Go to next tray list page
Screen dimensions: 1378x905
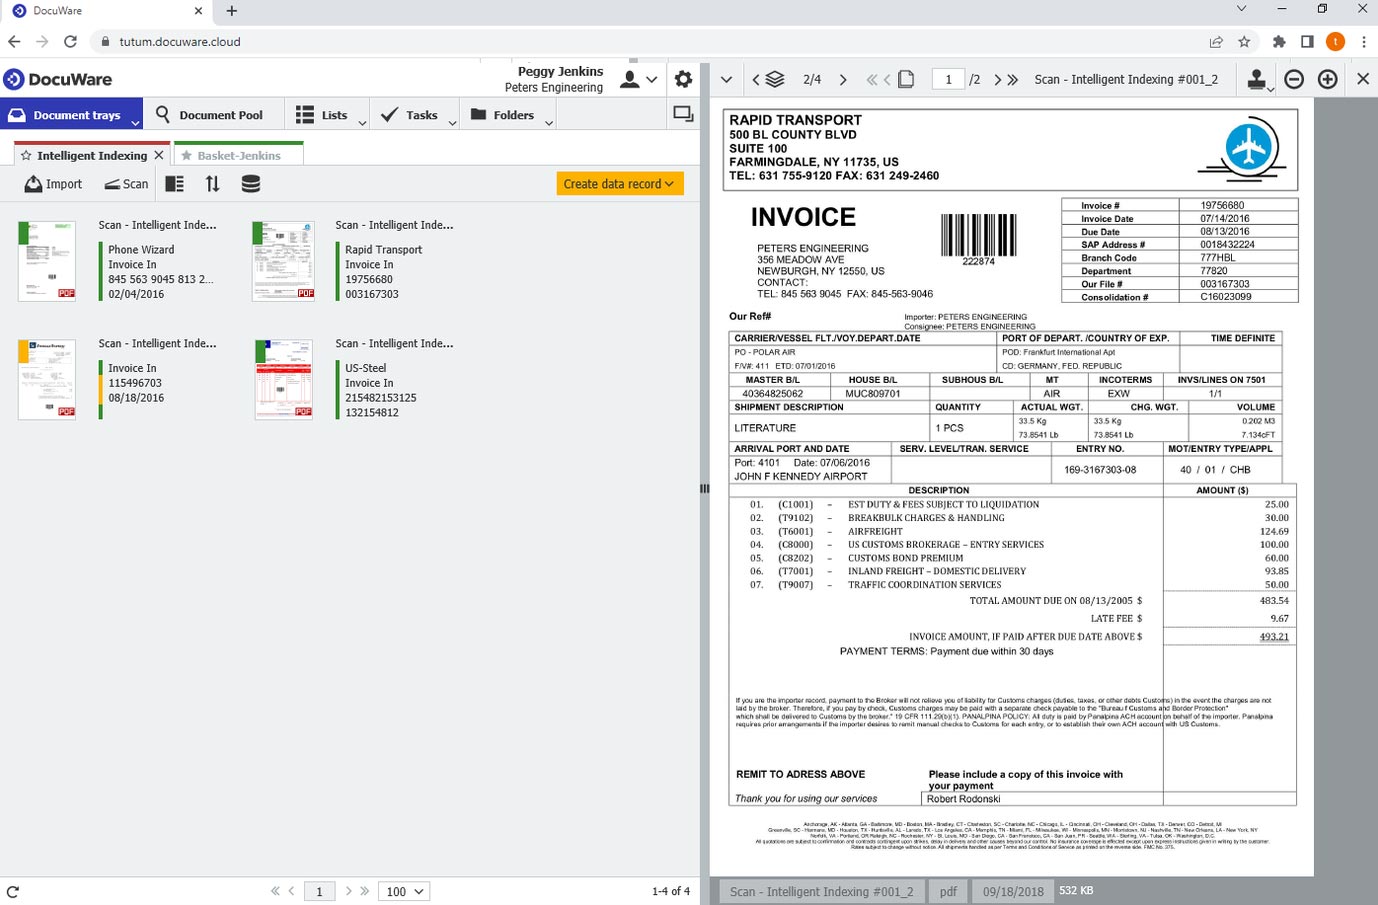[348, 891]
